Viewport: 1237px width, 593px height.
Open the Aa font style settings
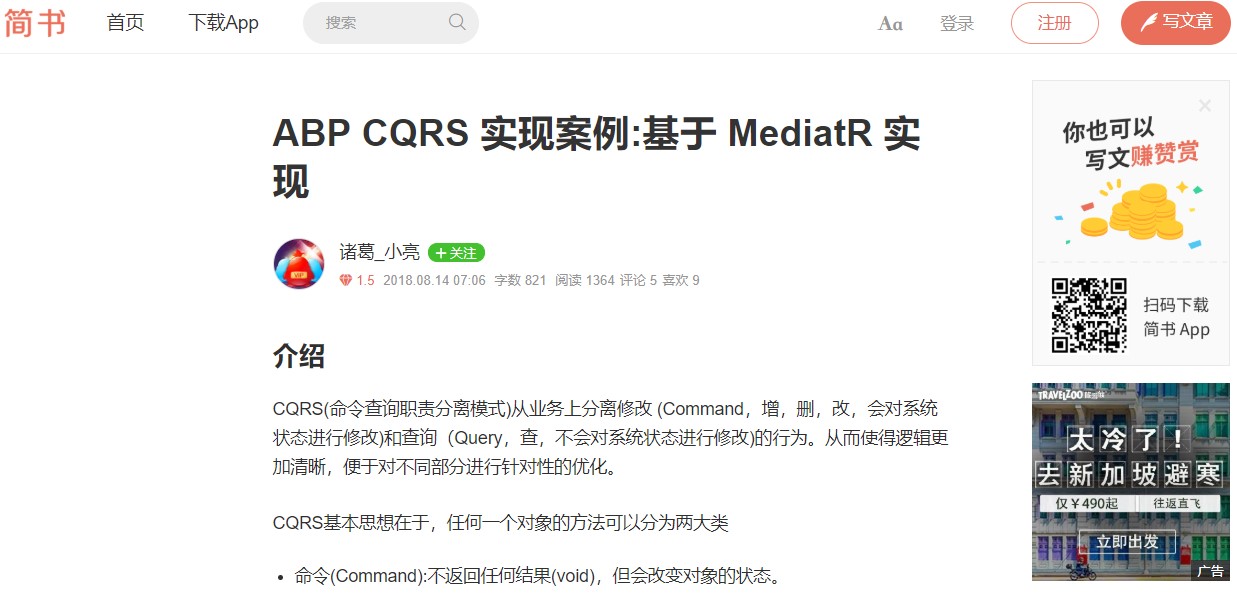point(890,23)
